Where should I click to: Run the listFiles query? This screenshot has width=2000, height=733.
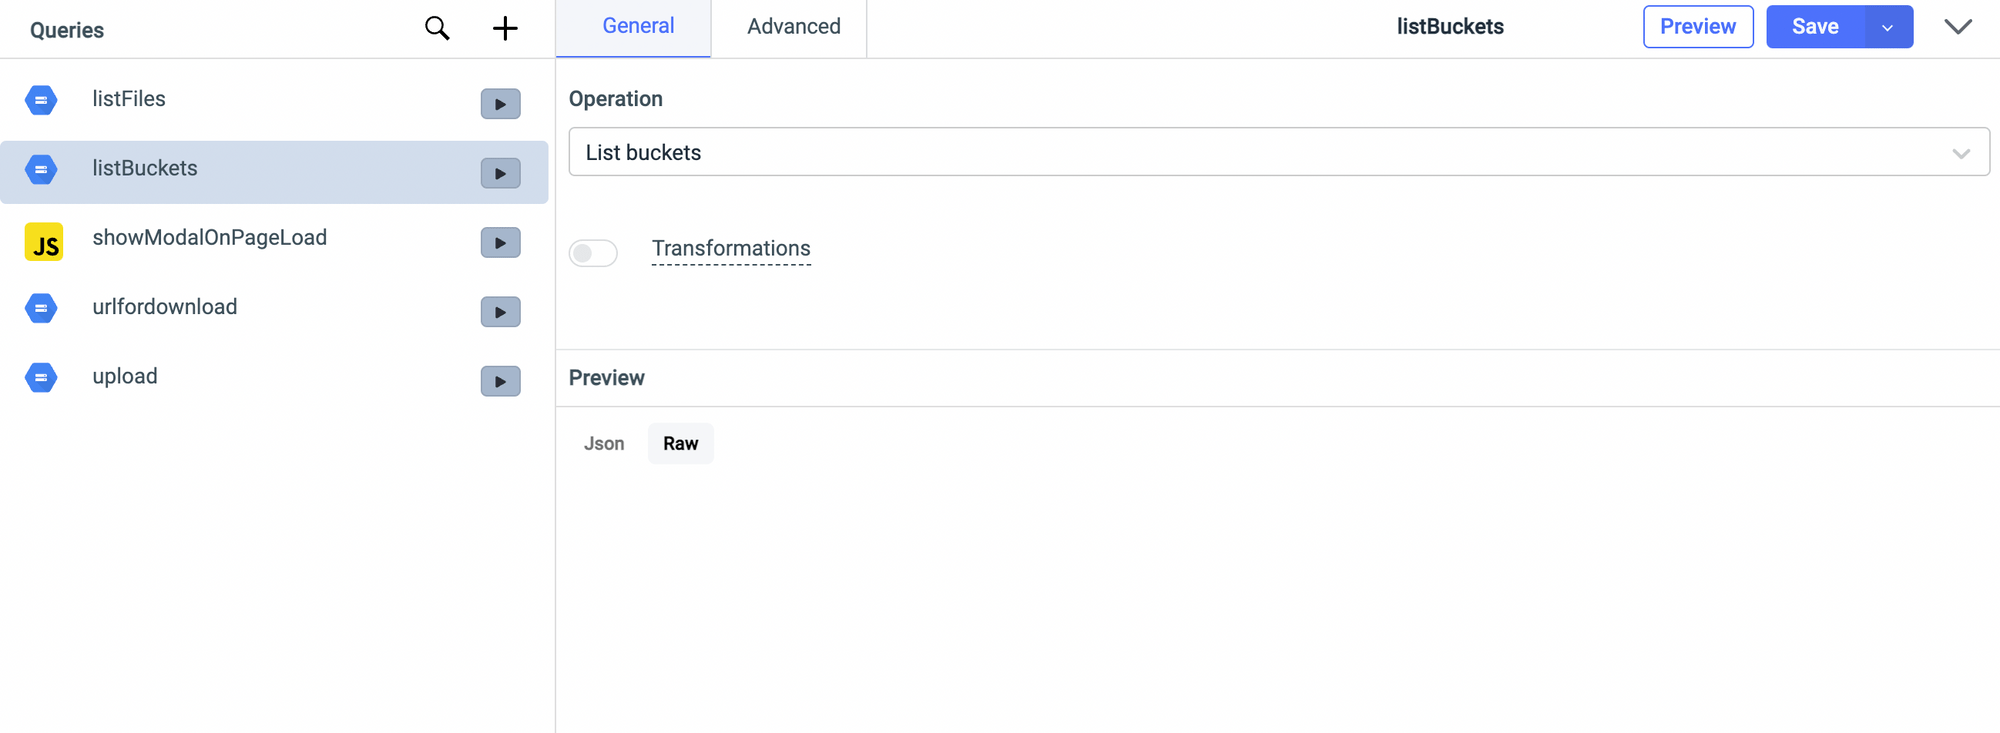(500, 104)
